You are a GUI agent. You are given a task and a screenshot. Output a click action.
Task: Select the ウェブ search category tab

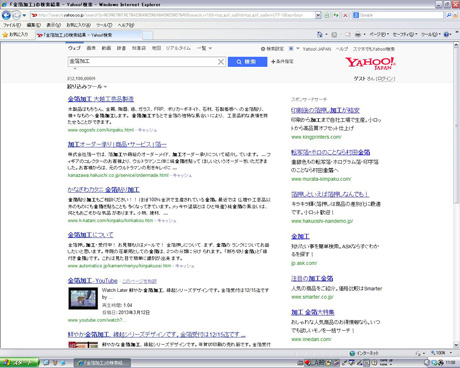click(74, 48)
